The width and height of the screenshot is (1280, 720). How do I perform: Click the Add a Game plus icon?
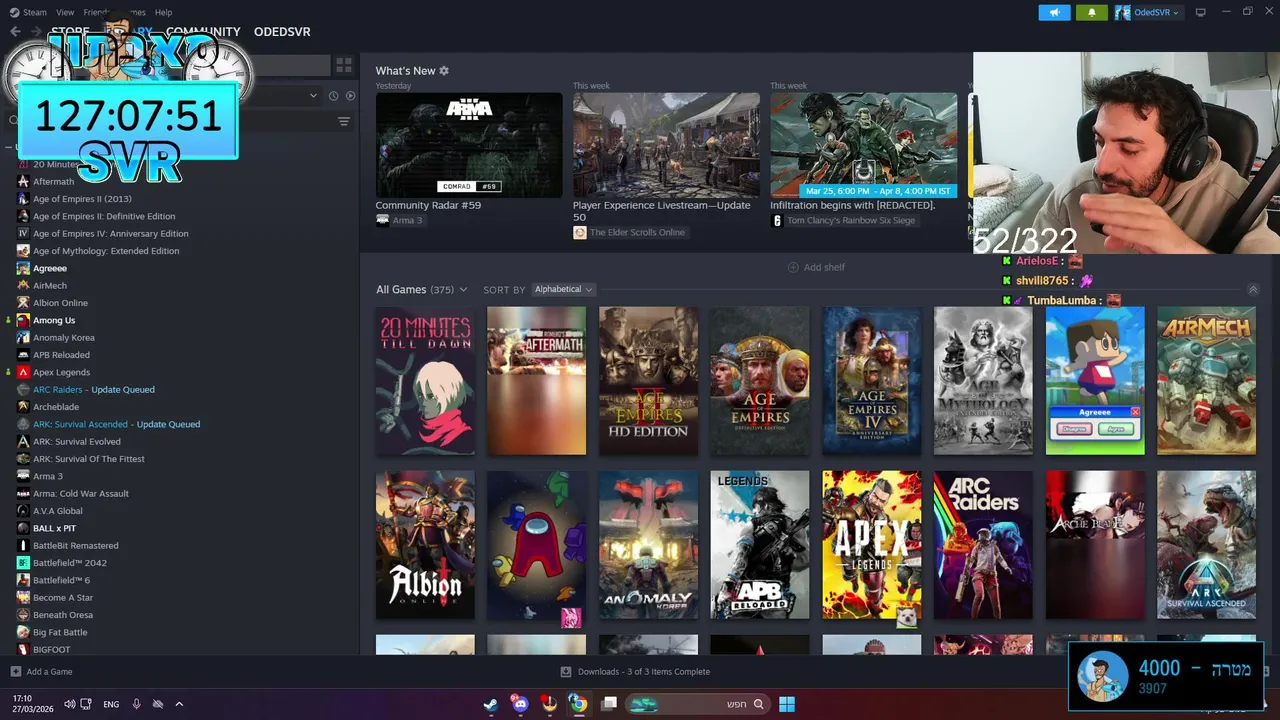coord(15,672)
